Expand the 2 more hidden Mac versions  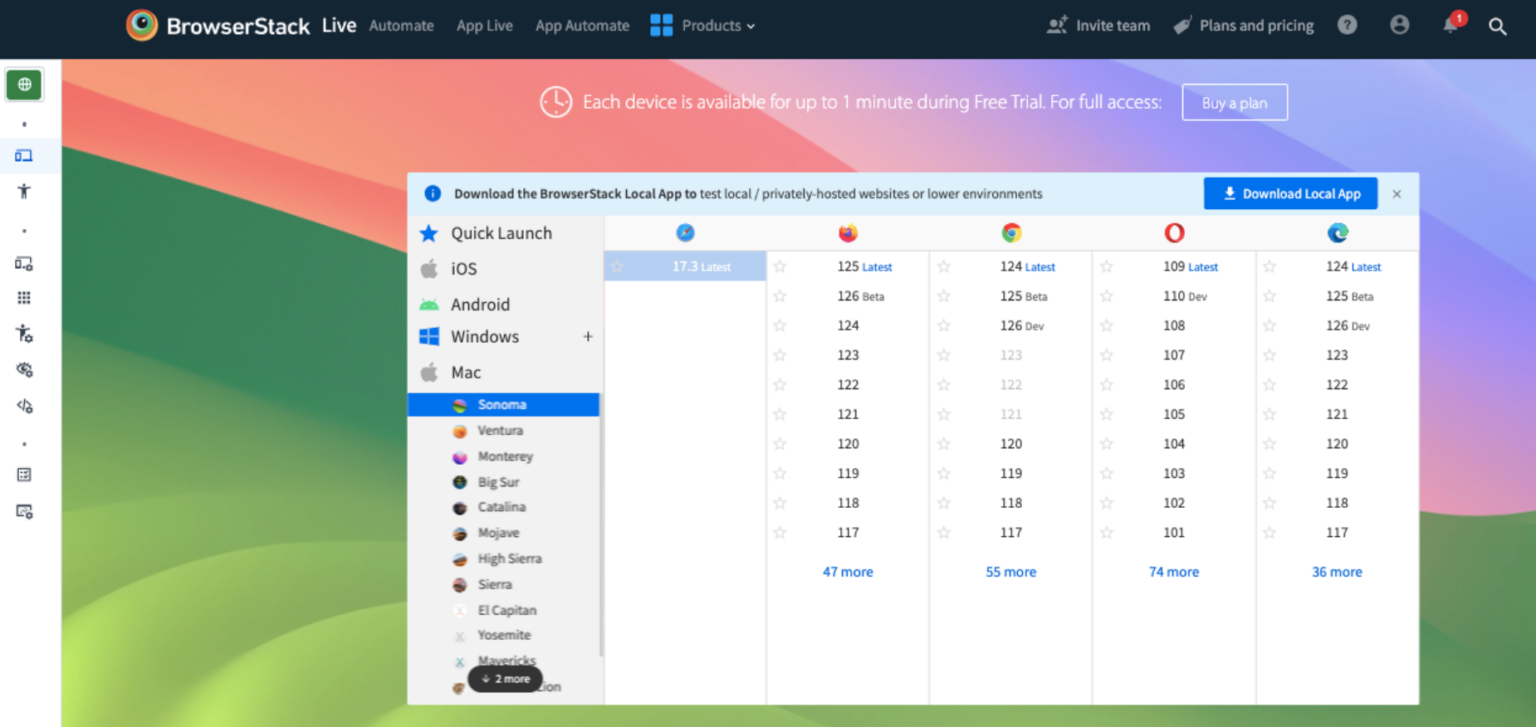point(505,678)
